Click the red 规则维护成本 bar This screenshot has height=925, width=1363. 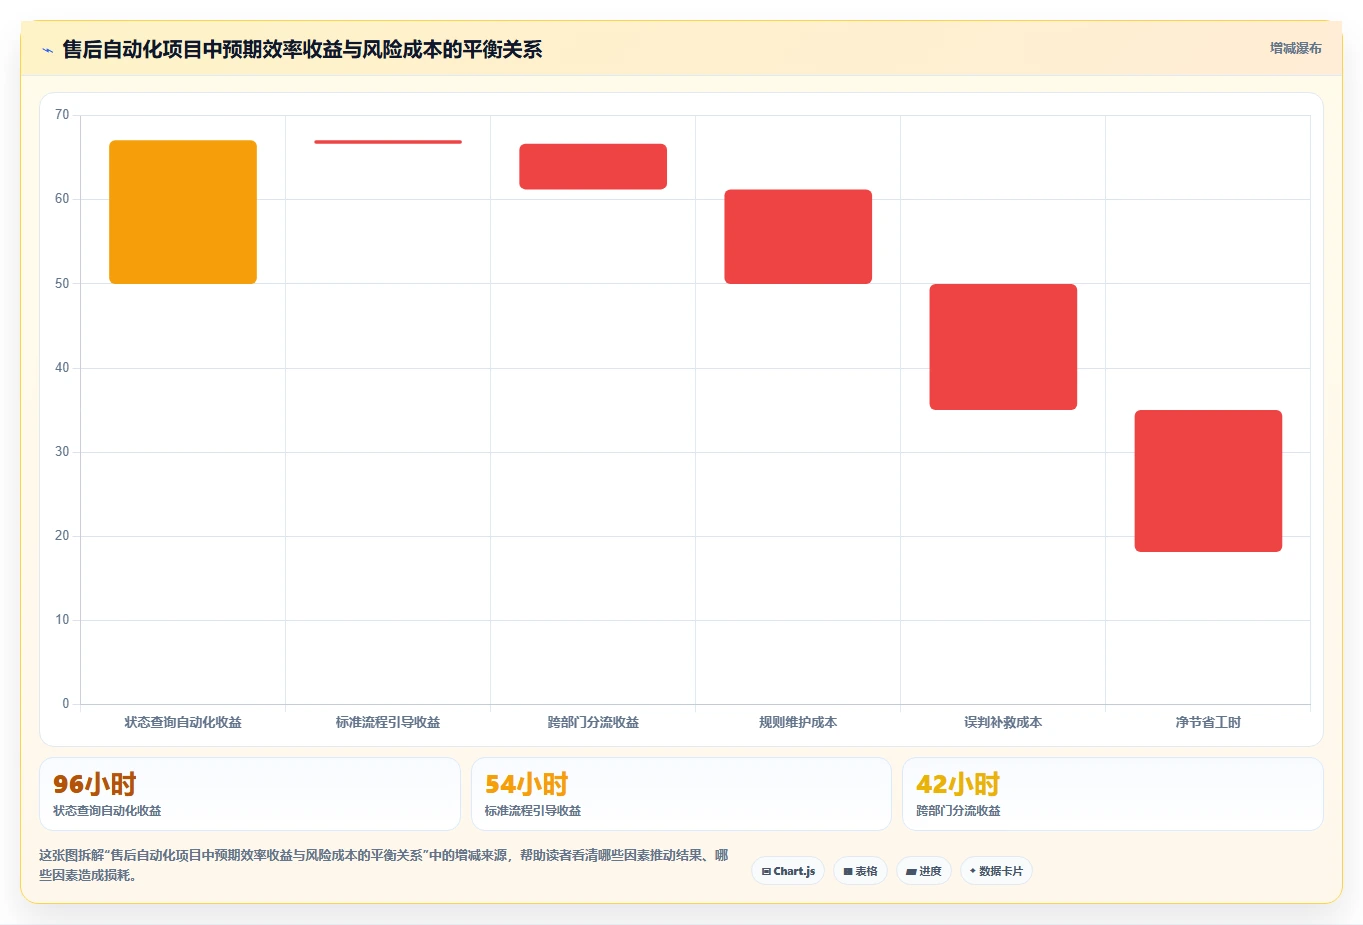(x=798, y=237)
